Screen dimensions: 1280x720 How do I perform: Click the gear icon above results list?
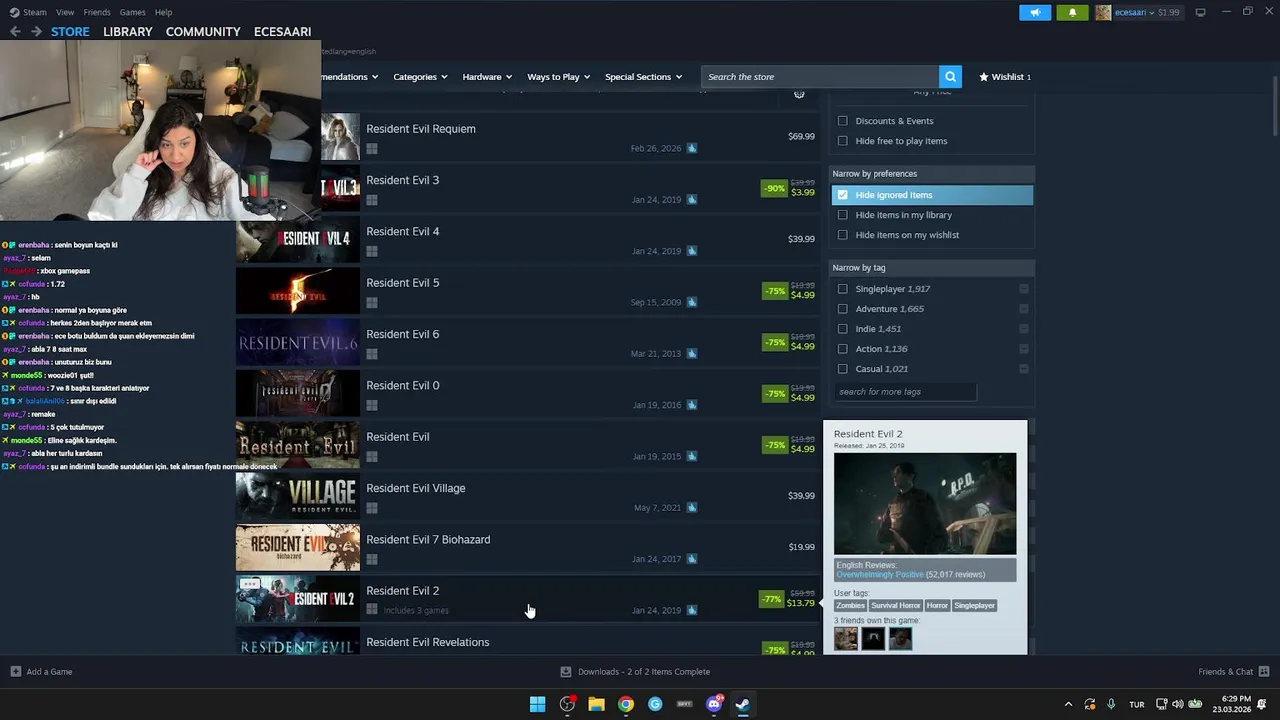(x=799, y=94)
